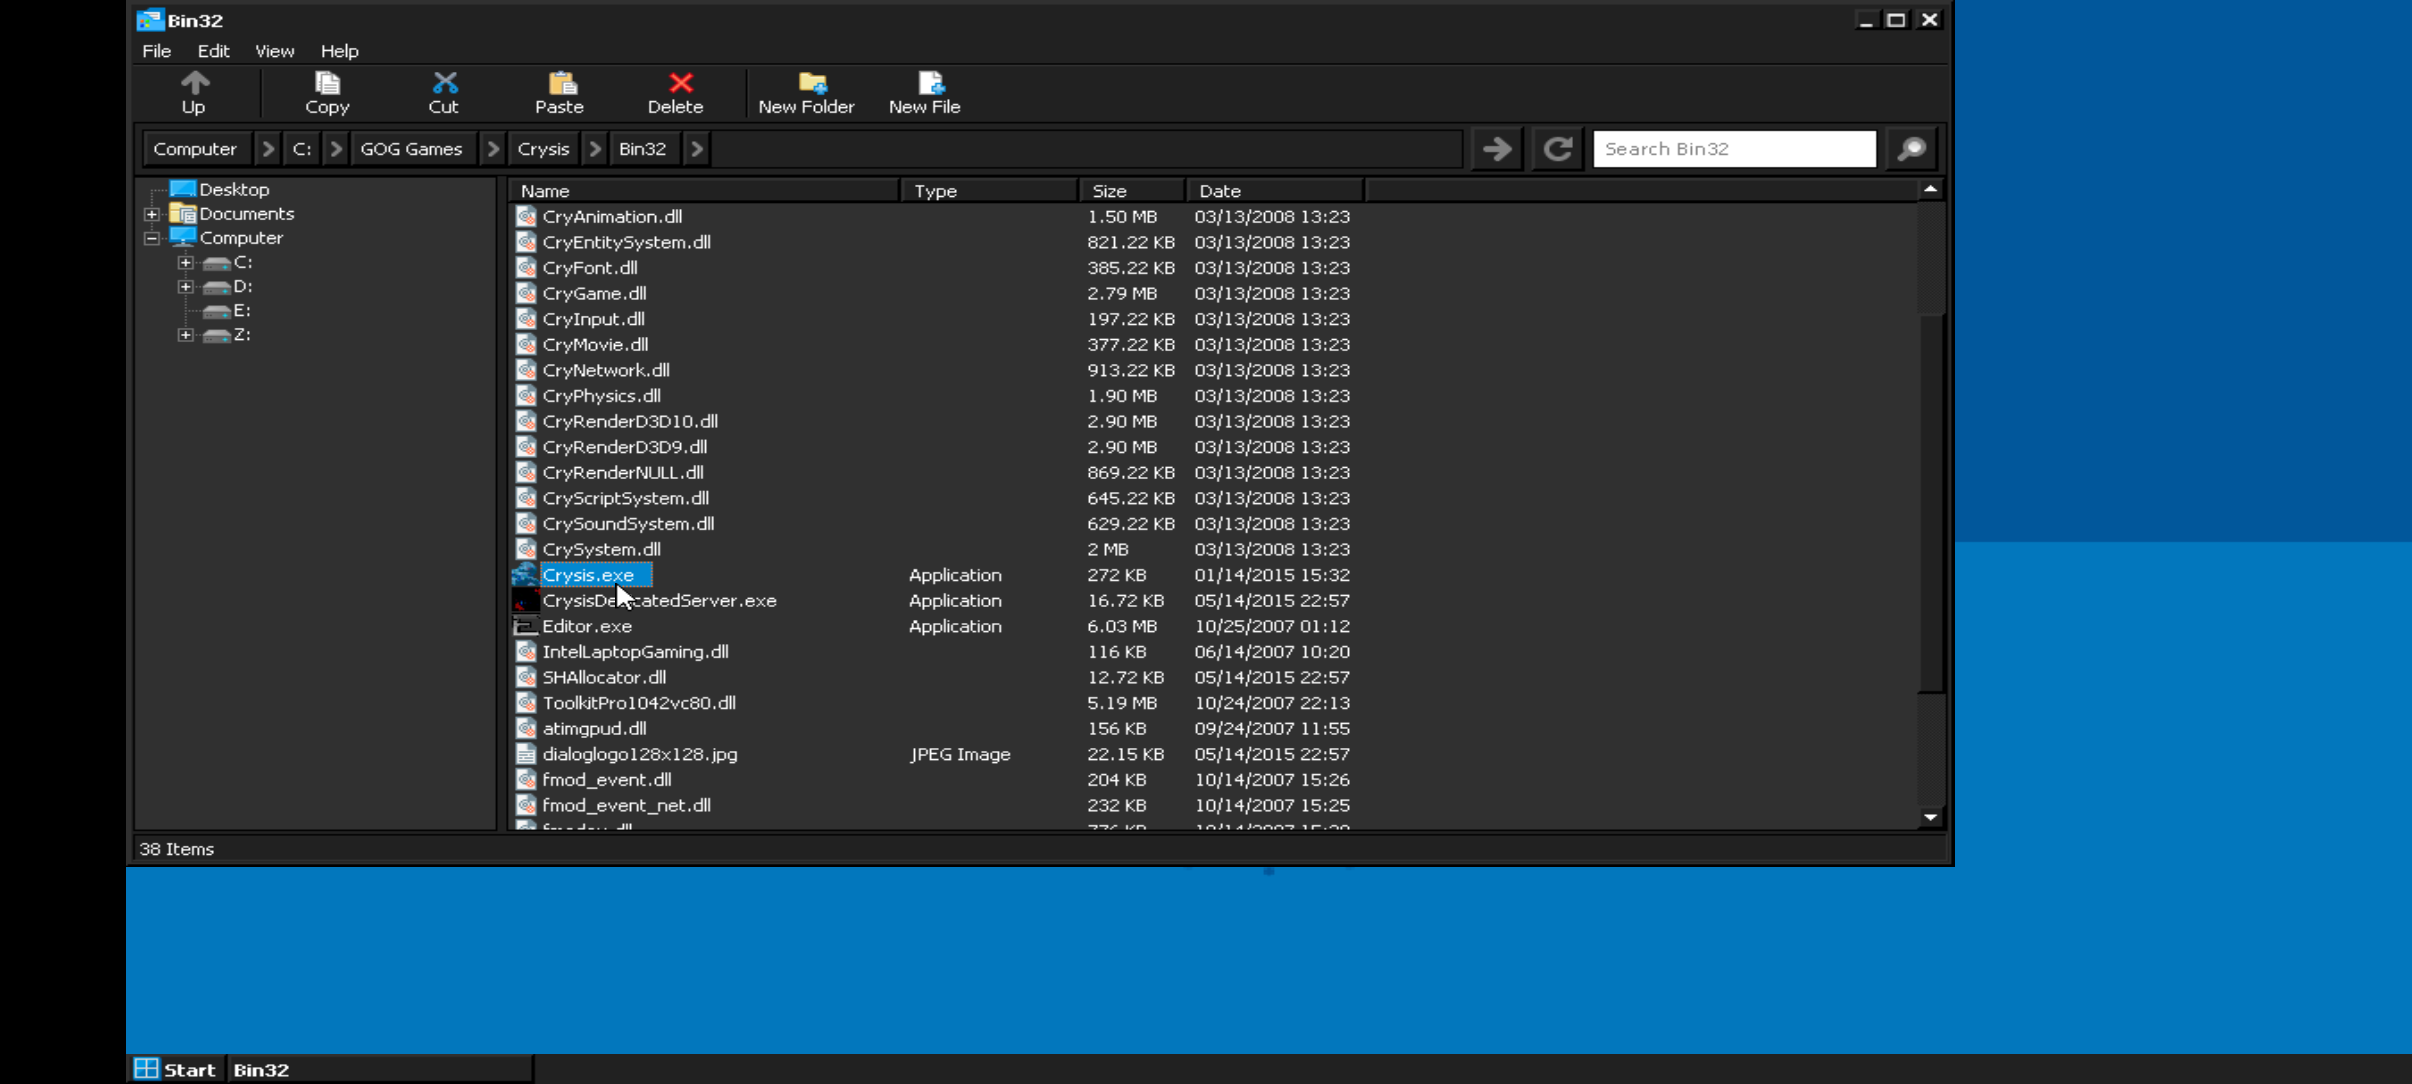
Task: Sort by Name column header
Action: tap(704, 191)
